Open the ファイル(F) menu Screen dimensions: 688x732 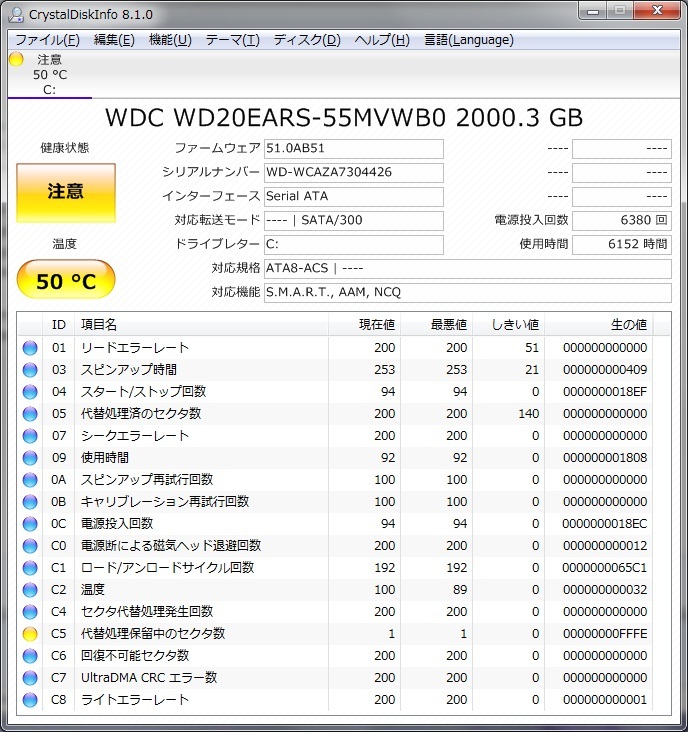coord(47,40)
